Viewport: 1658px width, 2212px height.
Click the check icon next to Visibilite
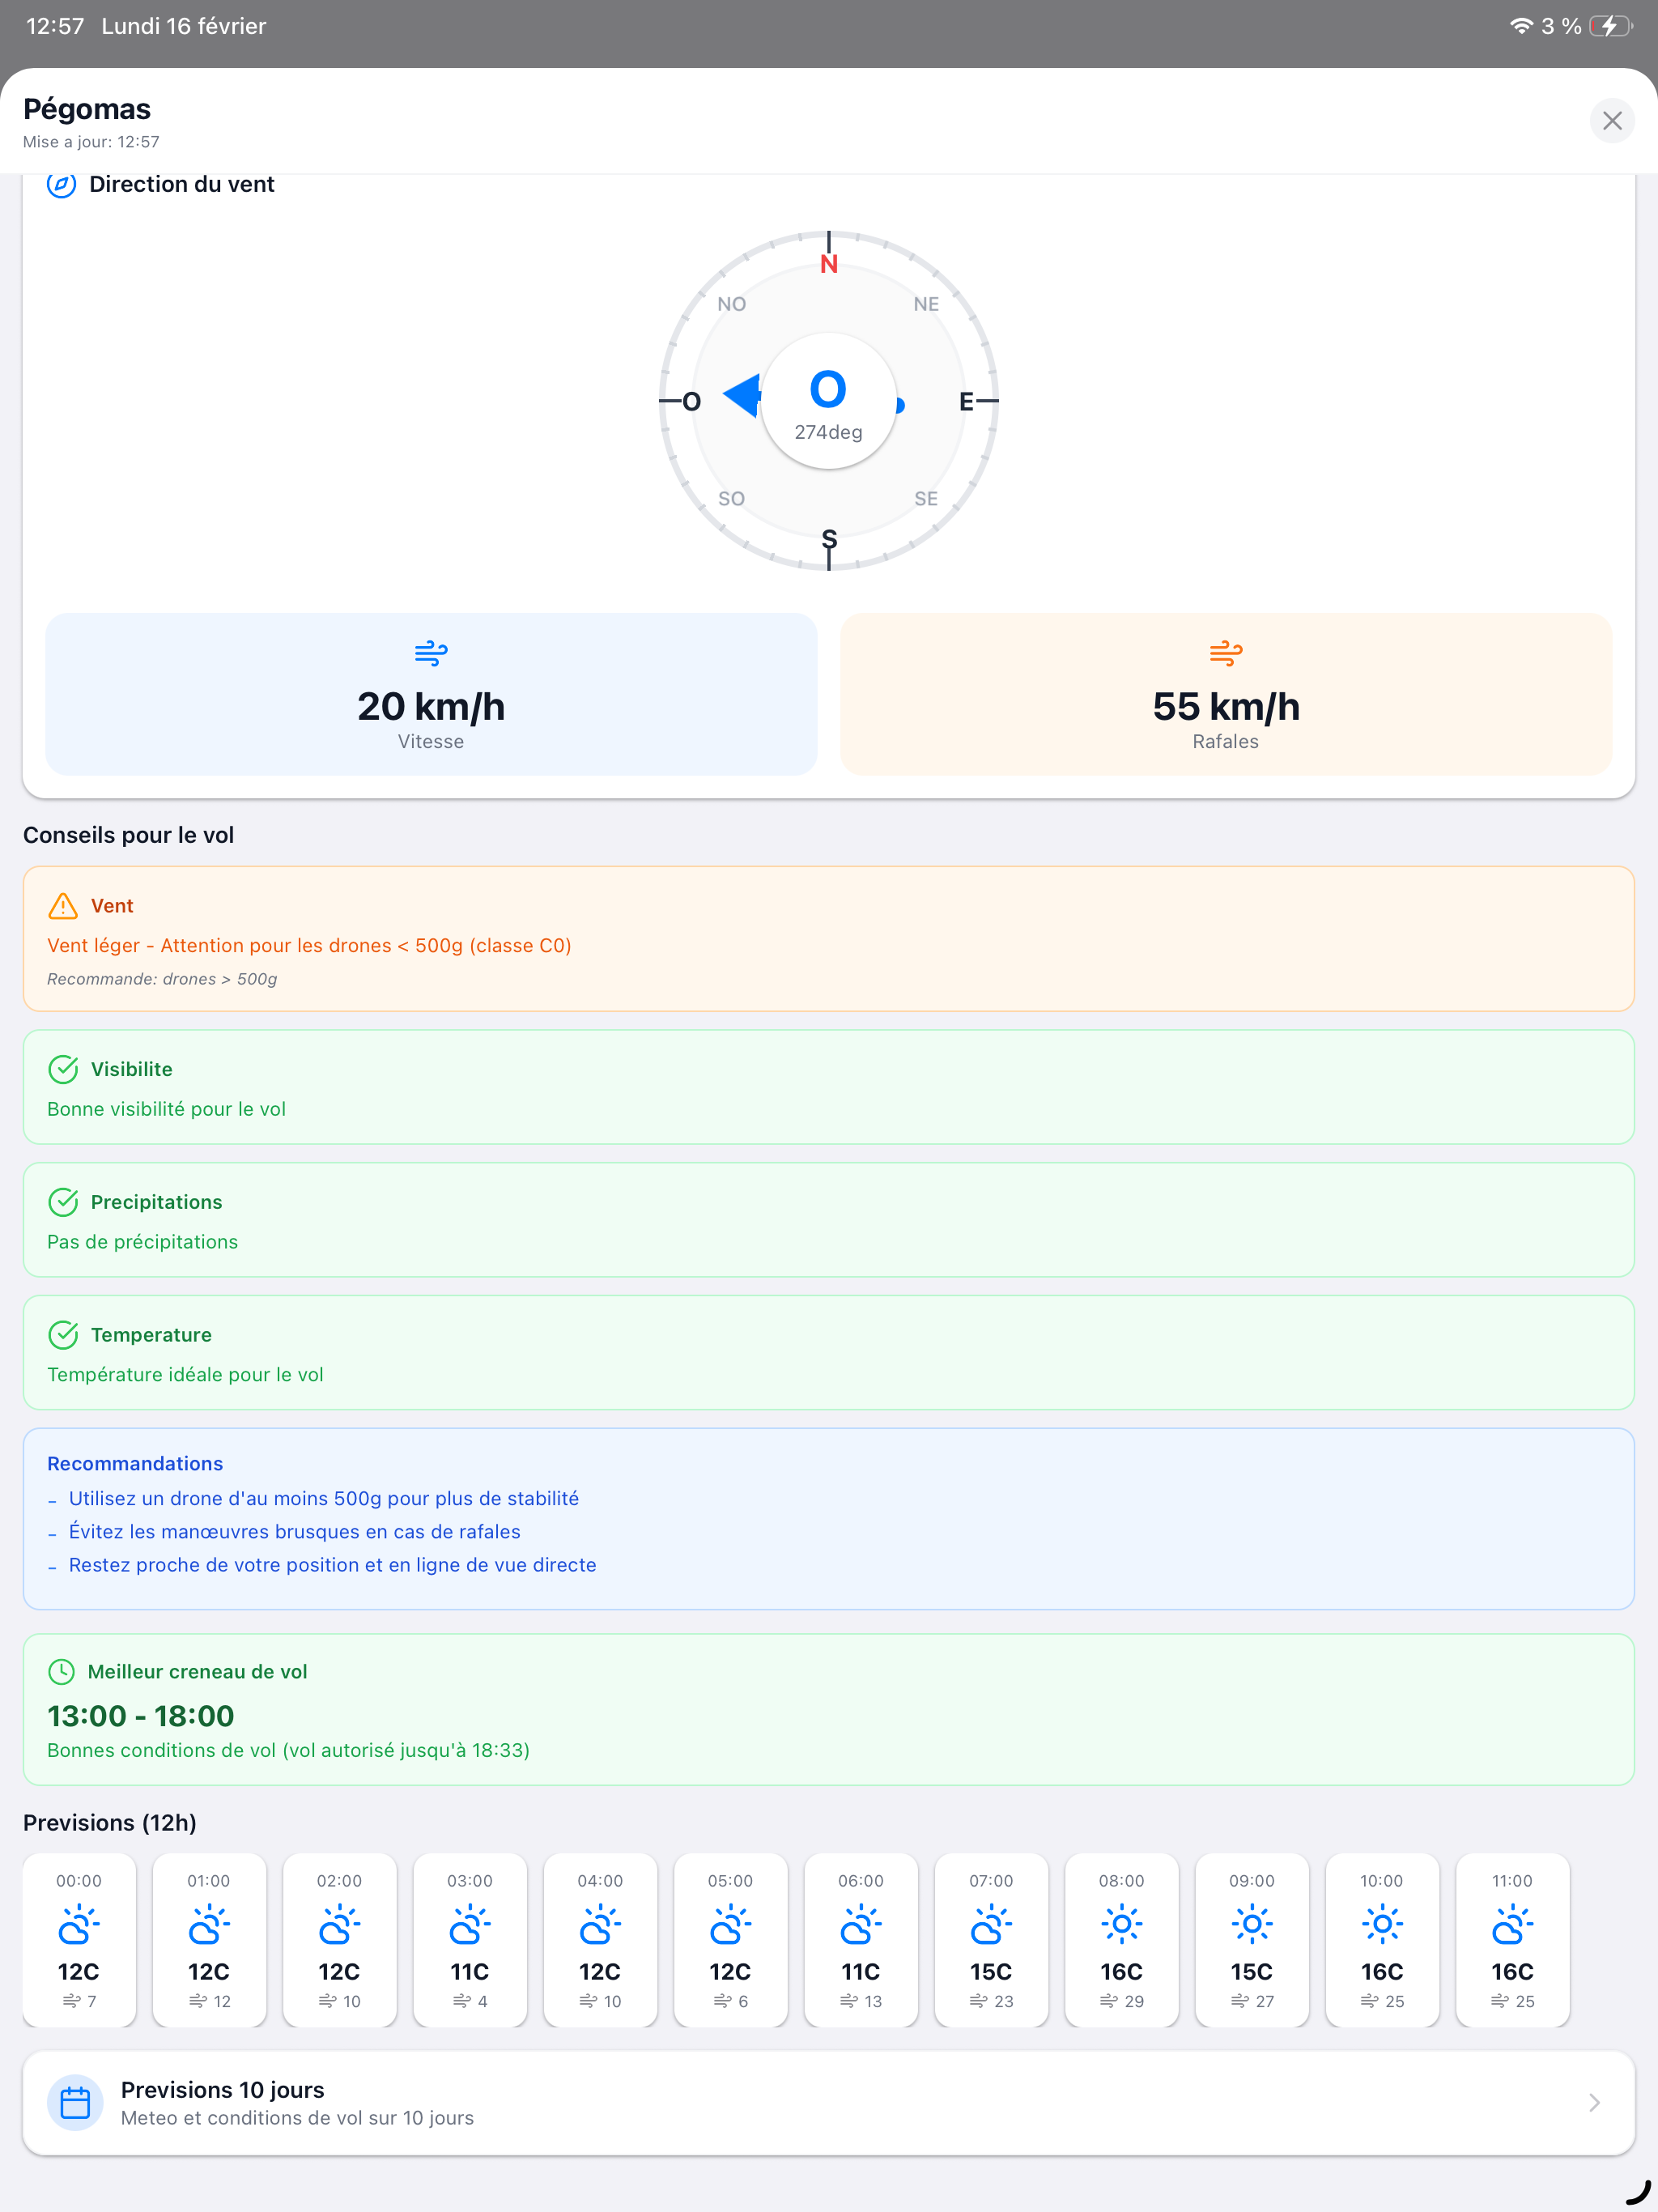click(63, 1069)
